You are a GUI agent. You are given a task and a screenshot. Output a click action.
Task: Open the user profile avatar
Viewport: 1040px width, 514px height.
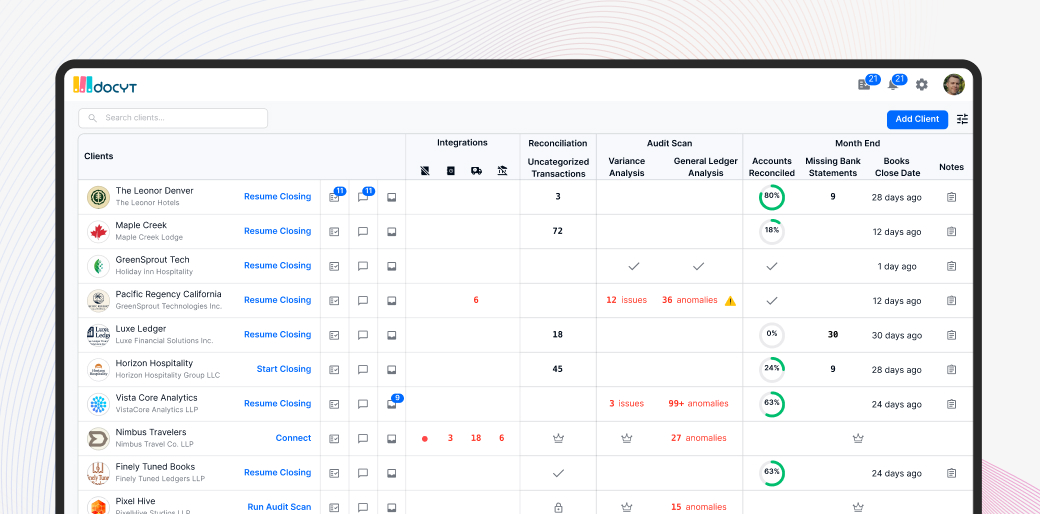[x=953, y=85]
